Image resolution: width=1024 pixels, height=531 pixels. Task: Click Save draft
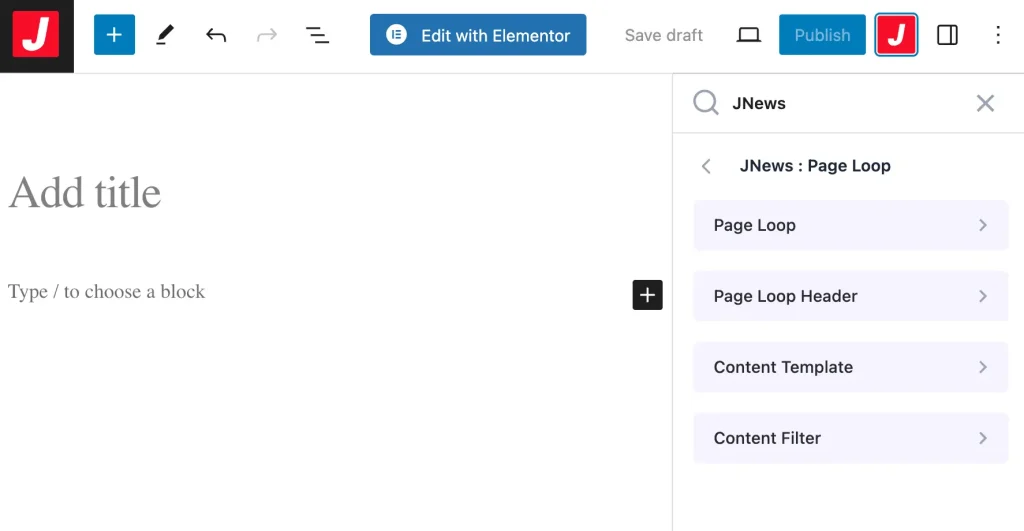[664, 35]
